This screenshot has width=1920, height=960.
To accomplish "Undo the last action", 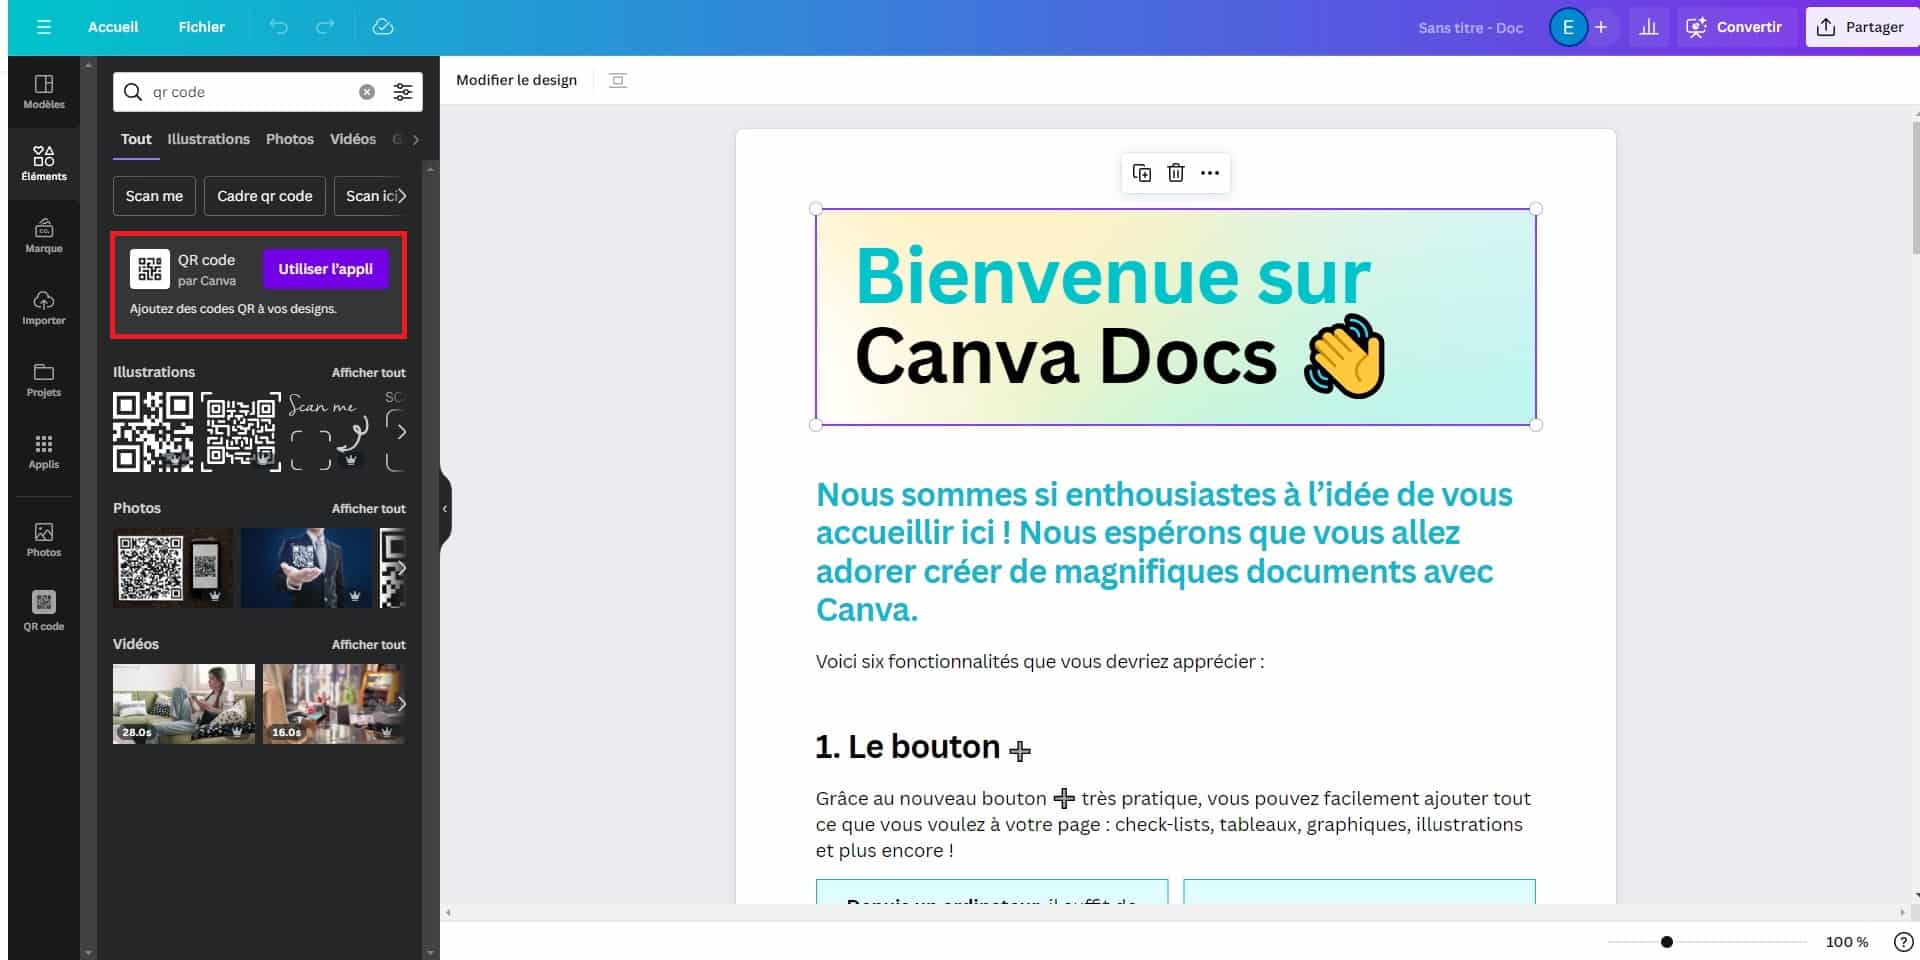I will tap(279, 27).
